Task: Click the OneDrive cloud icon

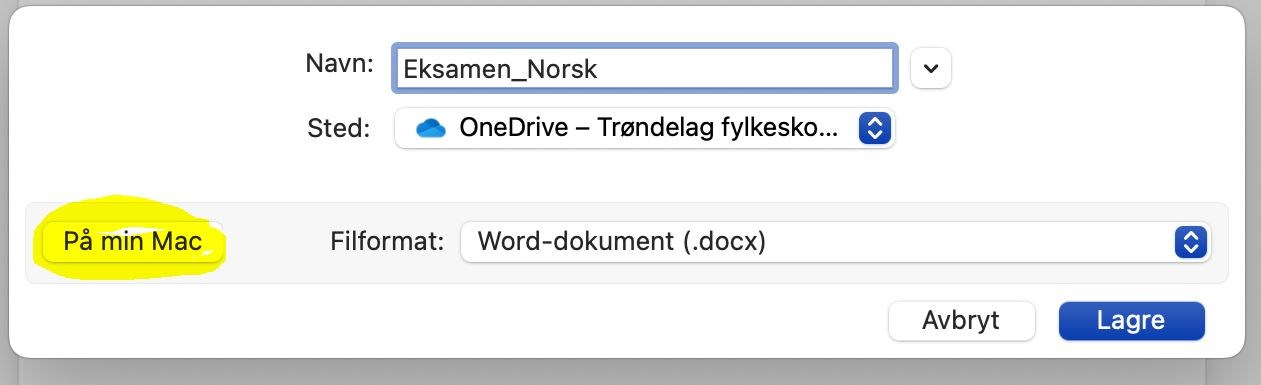Action: pos(431,128)
